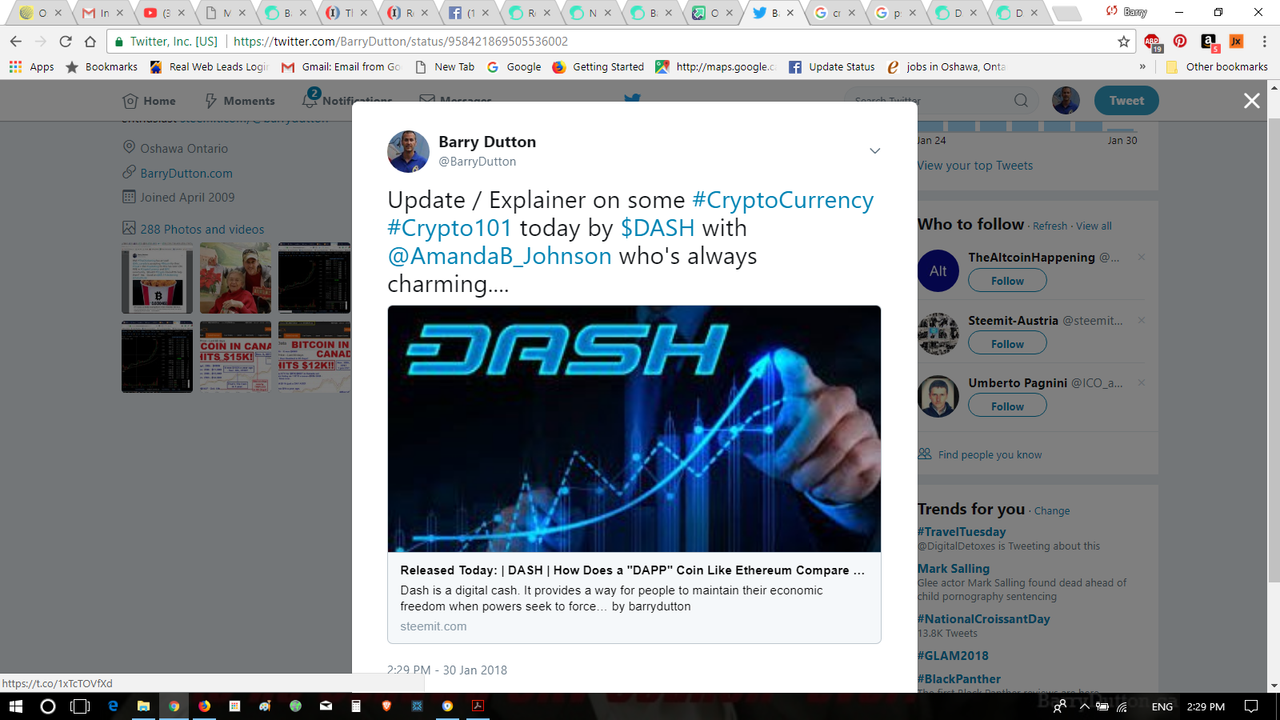Open the @AmandaB_Johnson mention link
The width and height of the screenshot is (1280, 720).
click(x=499, y=255)
